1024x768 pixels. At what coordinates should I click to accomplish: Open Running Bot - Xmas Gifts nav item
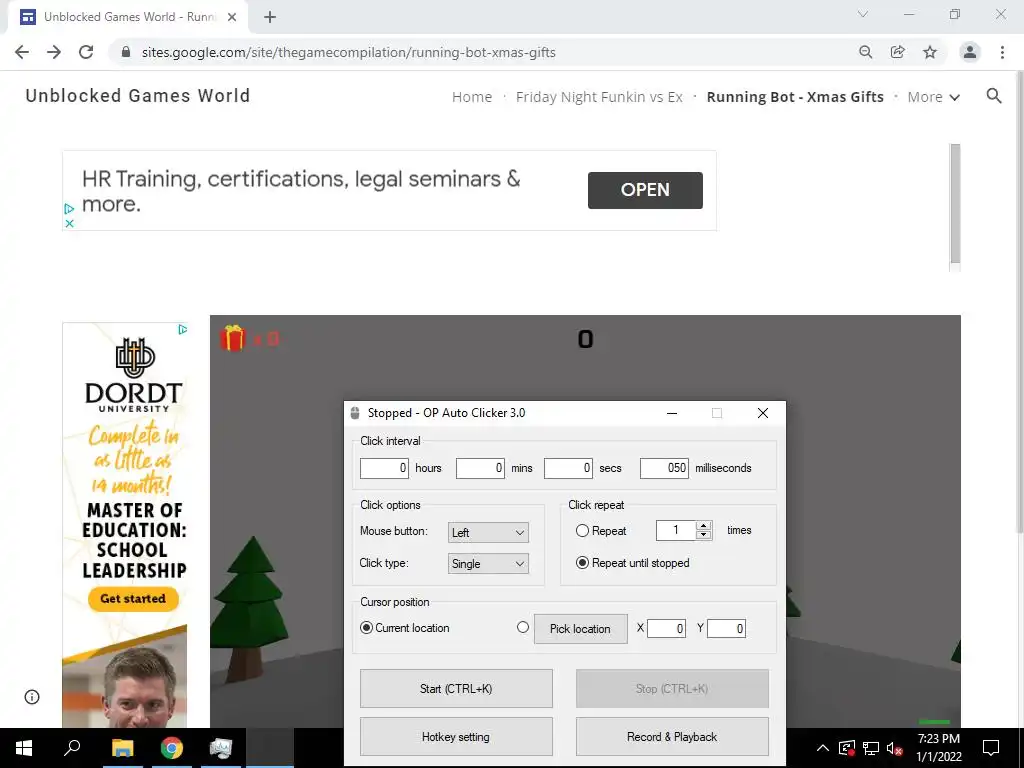(x=795, y=97)
